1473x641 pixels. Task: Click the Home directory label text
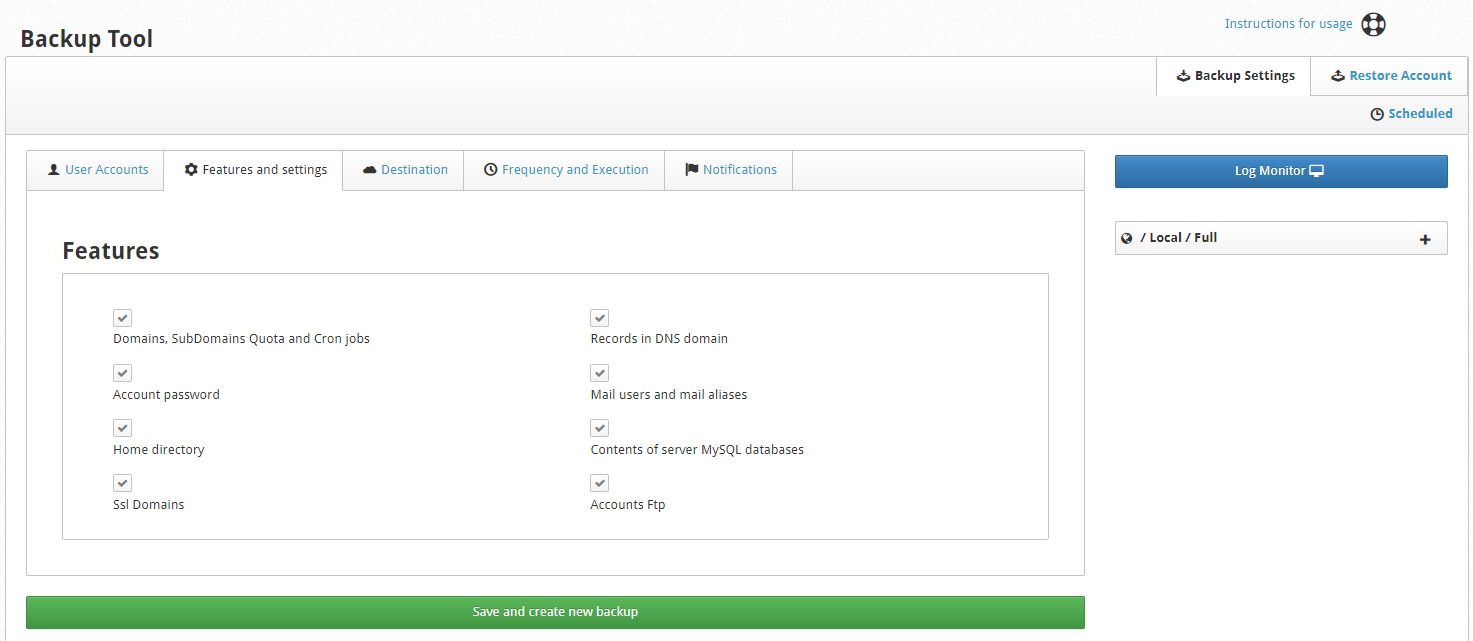(x=159, y=450)
